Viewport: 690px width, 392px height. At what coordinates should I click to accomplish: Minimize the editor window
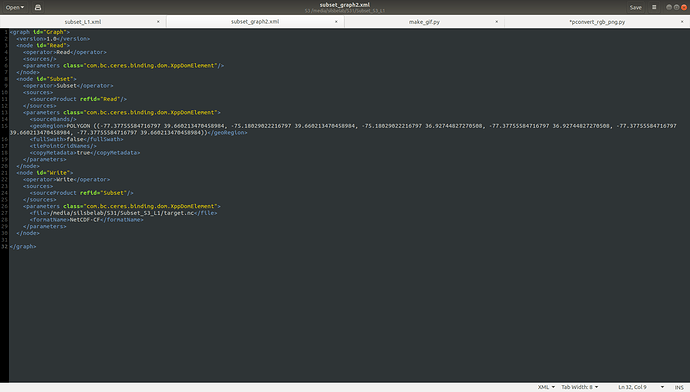[x=669, y=7]
